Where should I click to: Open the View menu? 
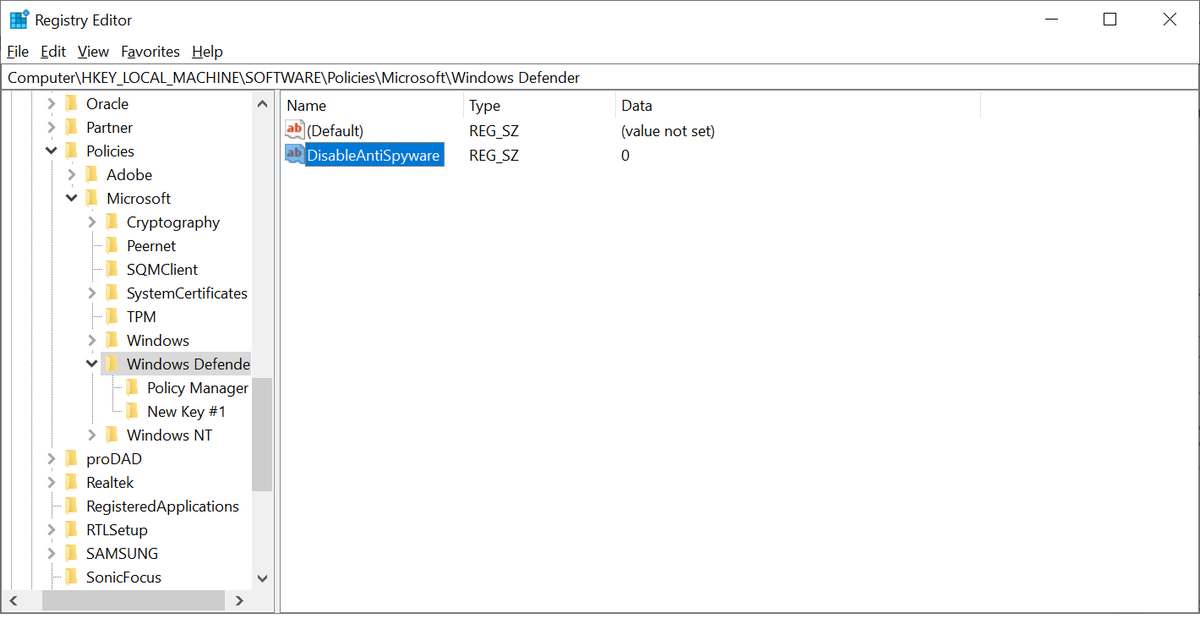pos(93,51)
